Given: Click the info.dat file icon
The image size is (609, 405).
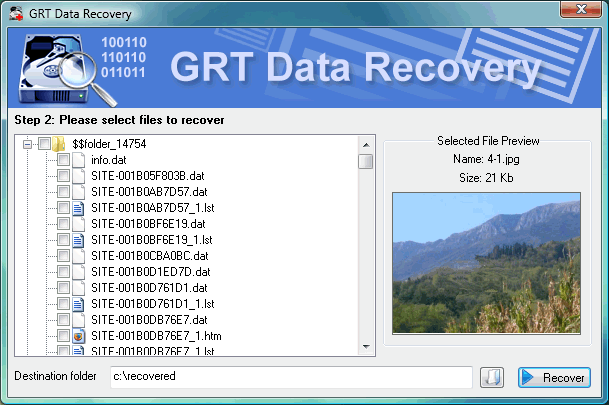Looking at the screenshot, I should 78,160.
